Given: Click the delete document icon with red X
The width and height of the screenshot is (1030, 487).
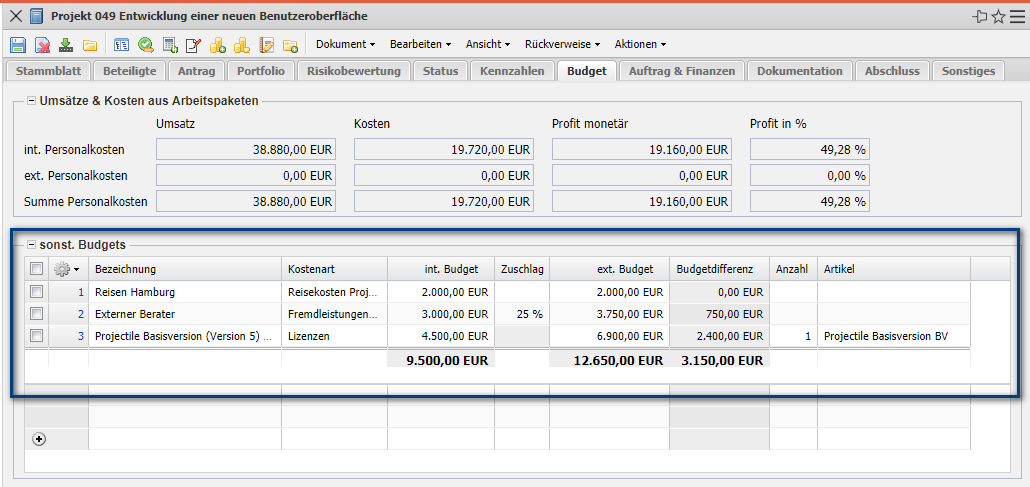Looking at the screenshot, I should coord(42,45).
